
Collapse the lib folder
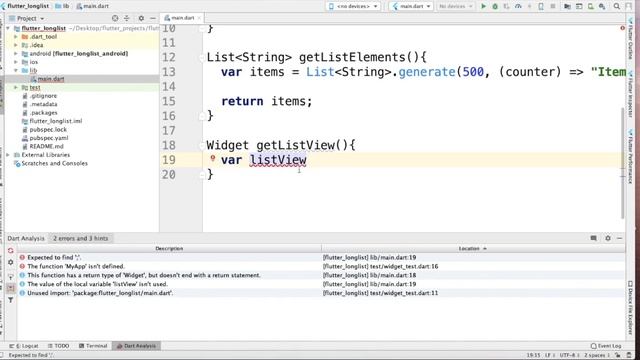pos(16,71)
